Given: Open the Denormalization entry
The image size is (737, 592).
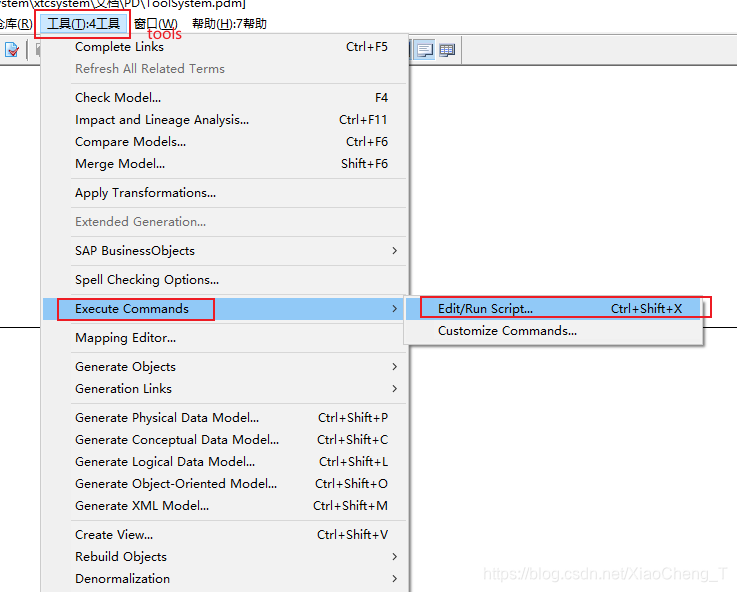Looking at the screenshot, I should pyautogui.click(x=225, y=578).
